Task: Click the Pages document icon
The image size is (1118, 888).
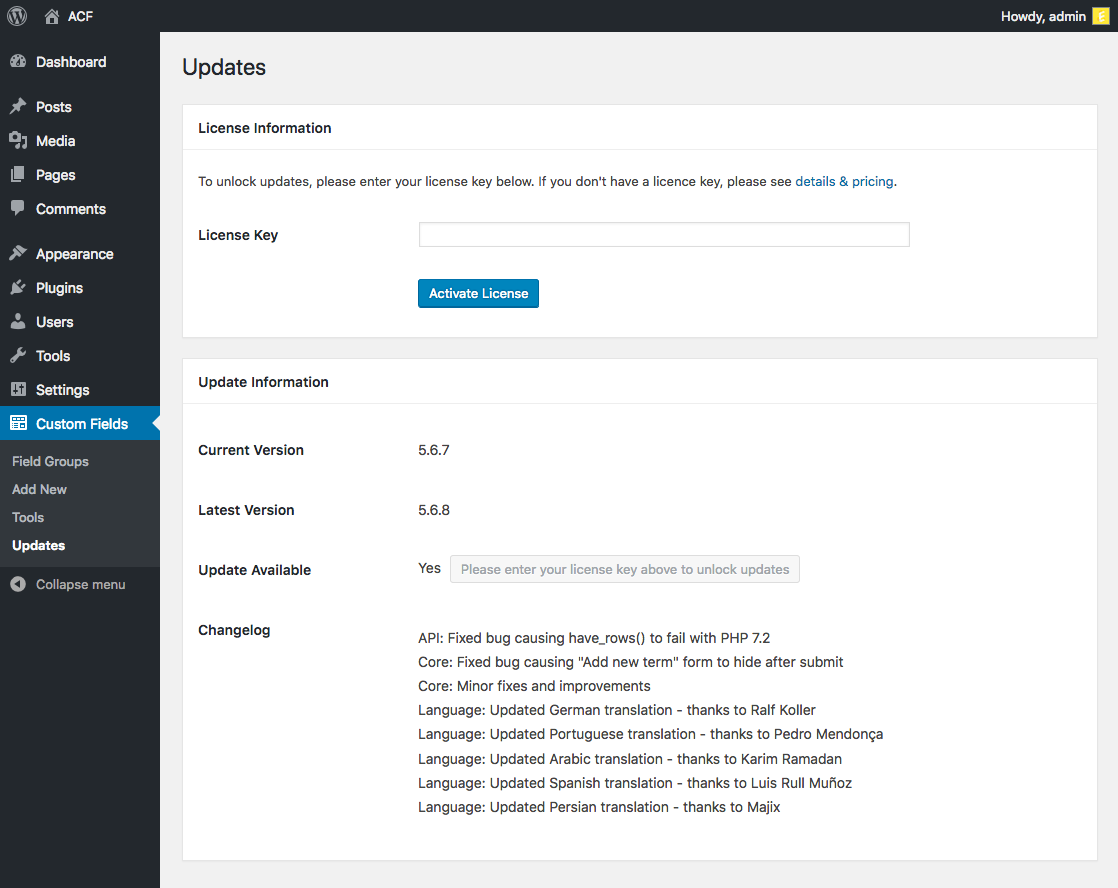Action: pos(19,175)
